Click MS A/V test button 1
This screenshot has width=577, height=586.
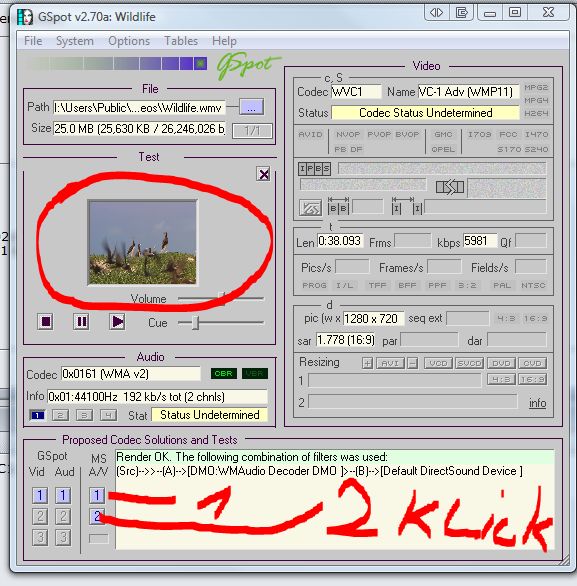coord(97,495)
